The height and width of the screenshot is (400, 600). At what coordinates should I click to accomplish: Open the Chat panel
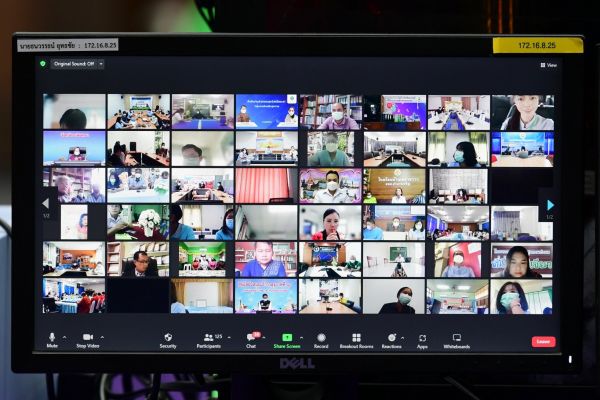[251, 338]
